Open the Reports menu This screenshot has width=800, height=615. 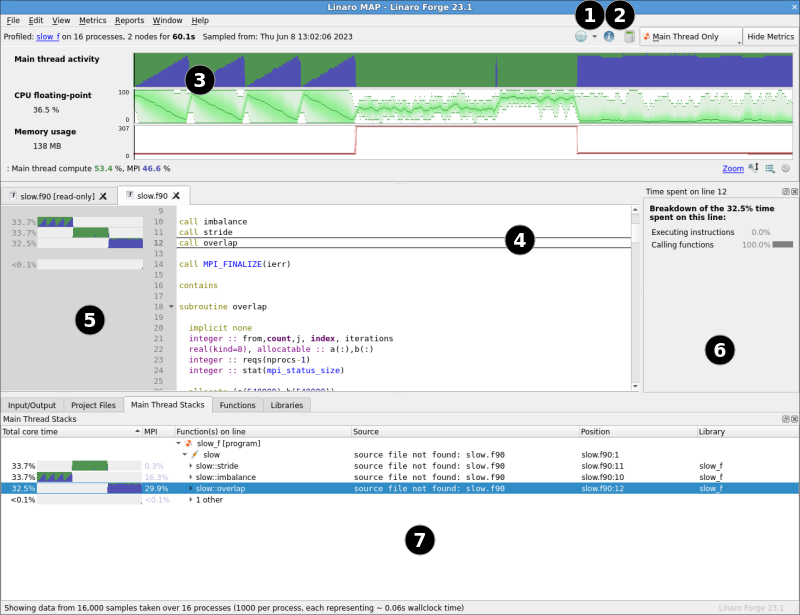point(130,20)
